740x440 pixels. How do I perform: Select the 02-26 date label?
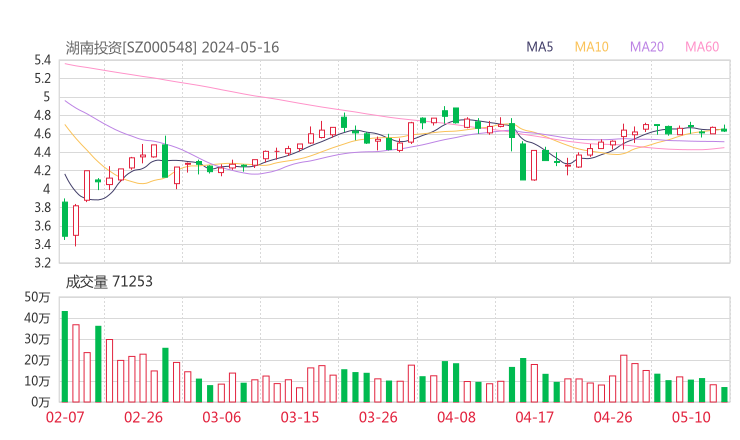pyautogui.click(x=143, y=417)
